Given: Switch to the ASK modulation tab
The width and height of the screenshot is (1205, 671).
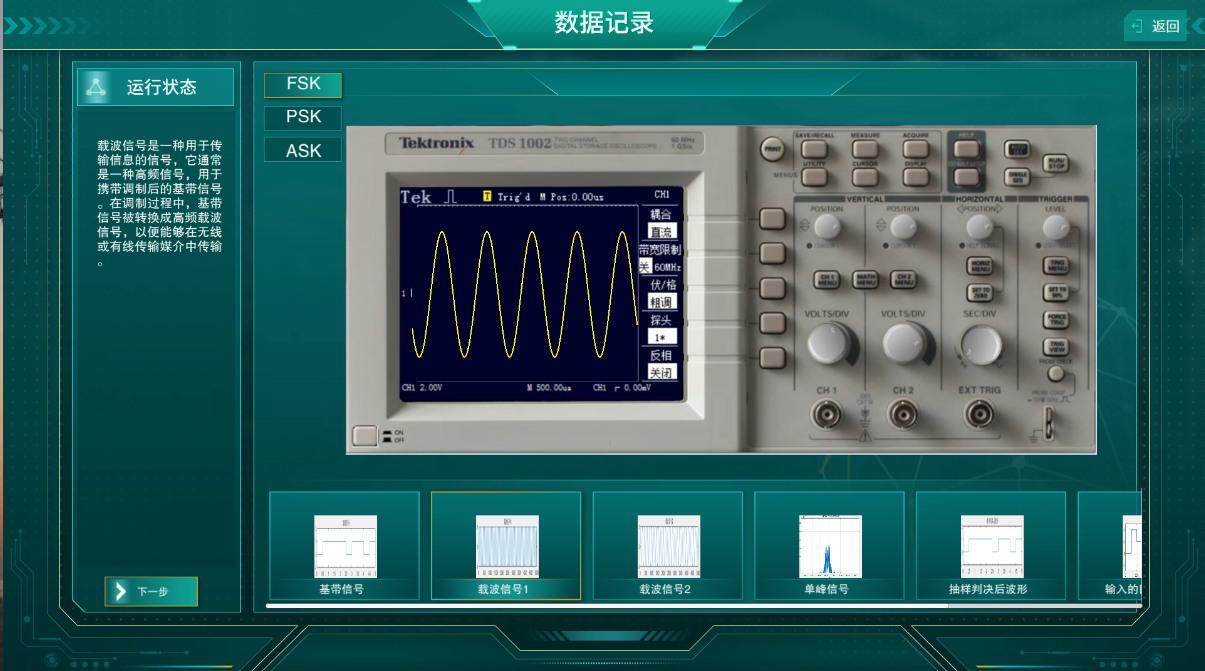Looking at the screenshot, I should (x=303, y=151).
